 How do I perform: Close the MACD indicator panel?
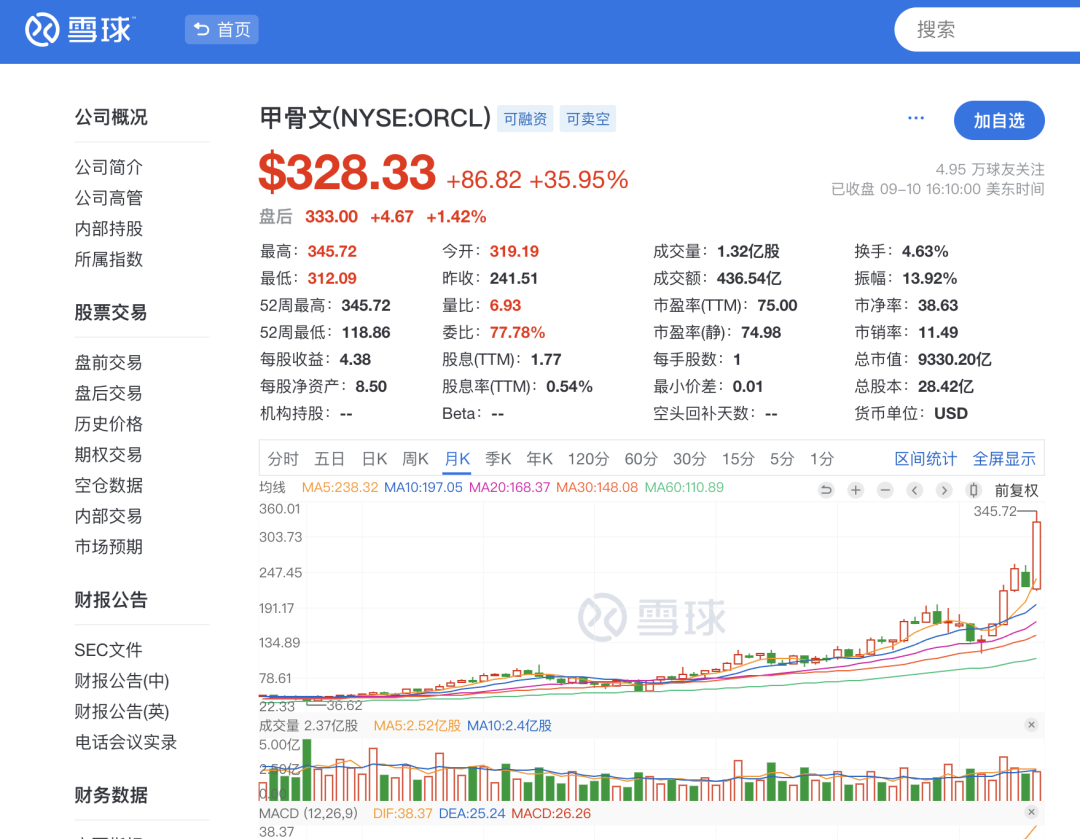pos(1031,812)
